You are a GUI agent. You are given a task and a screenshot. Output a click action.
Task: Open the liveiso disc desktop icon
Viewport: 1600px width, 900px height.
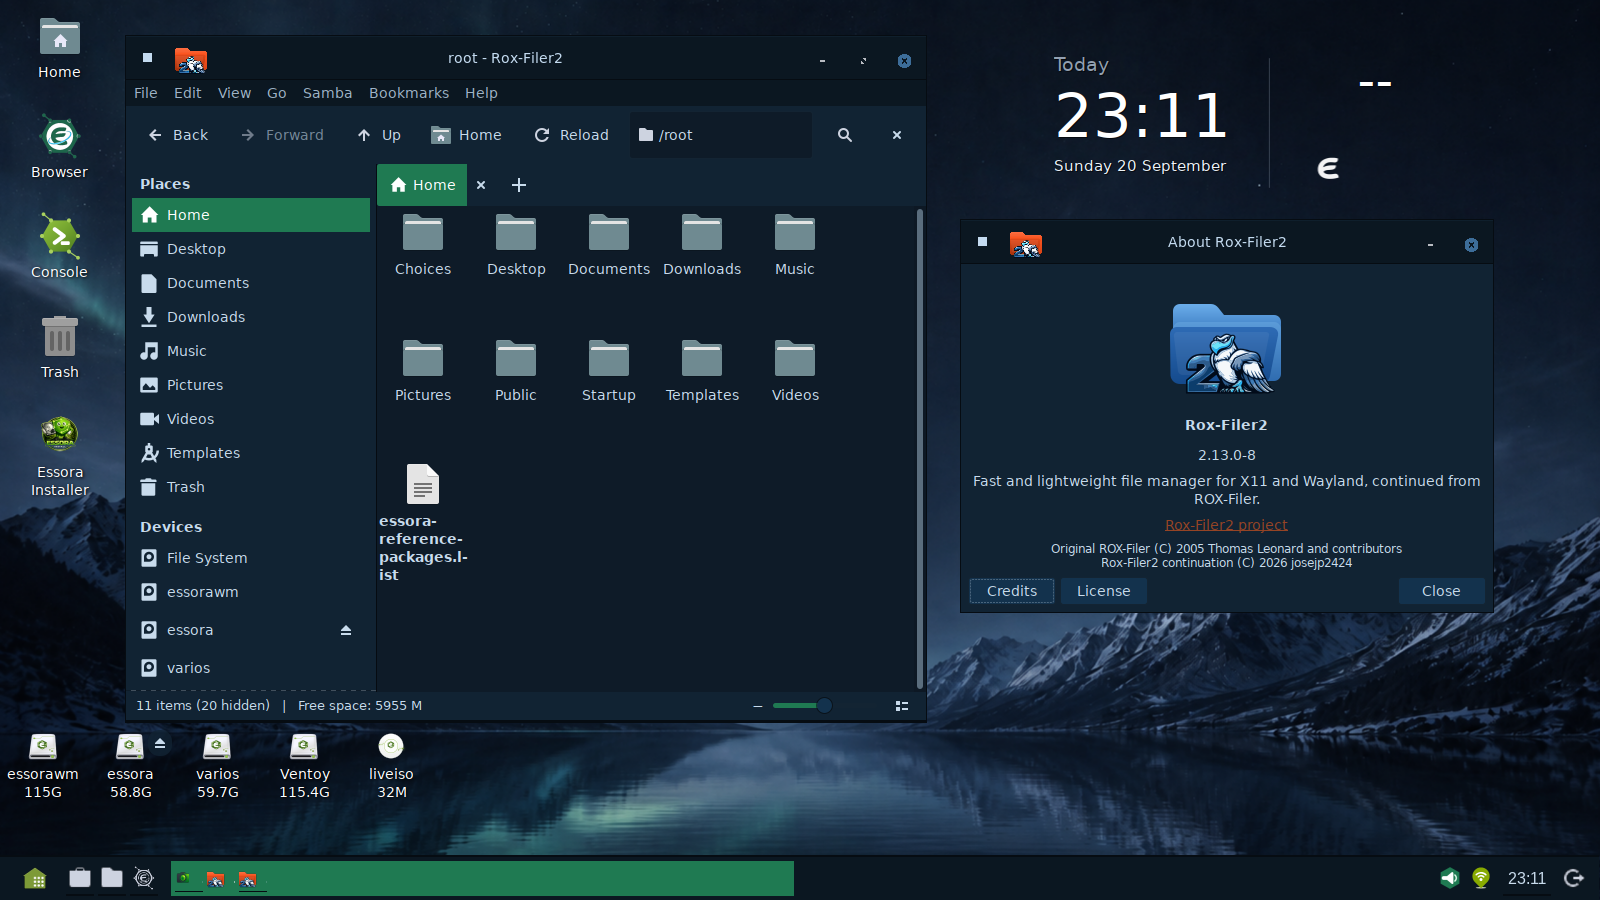pyautogui.click(x=391, y=766)
